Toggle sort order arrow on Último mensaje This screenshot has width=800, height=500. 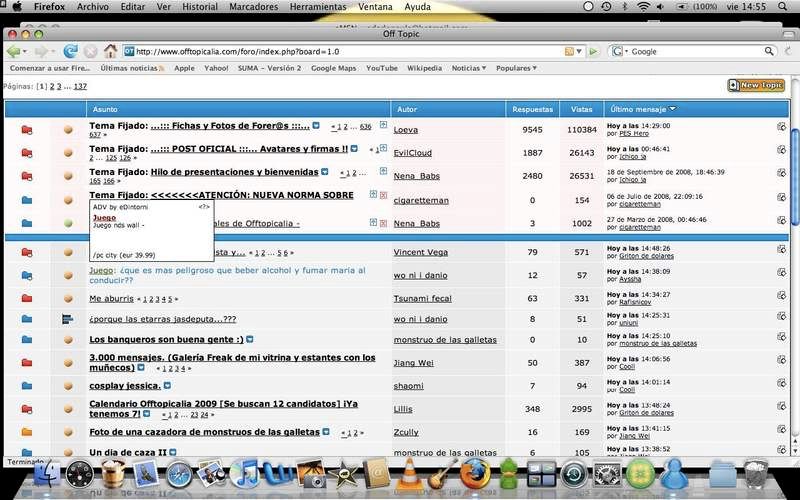(672, 108)
